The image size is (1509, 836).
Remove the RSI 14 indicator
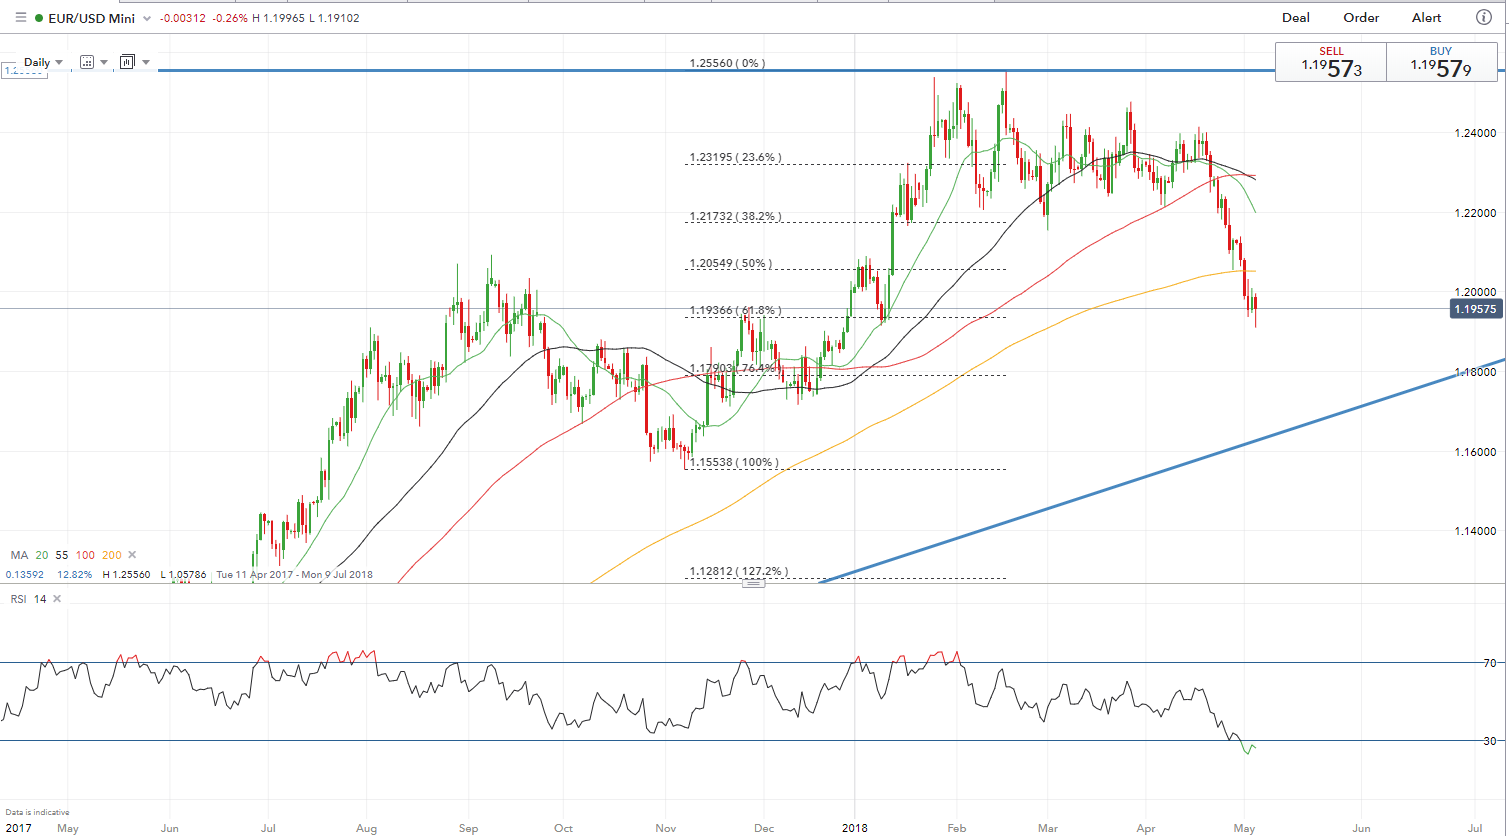pyautogui.click(x=57, y=599)
